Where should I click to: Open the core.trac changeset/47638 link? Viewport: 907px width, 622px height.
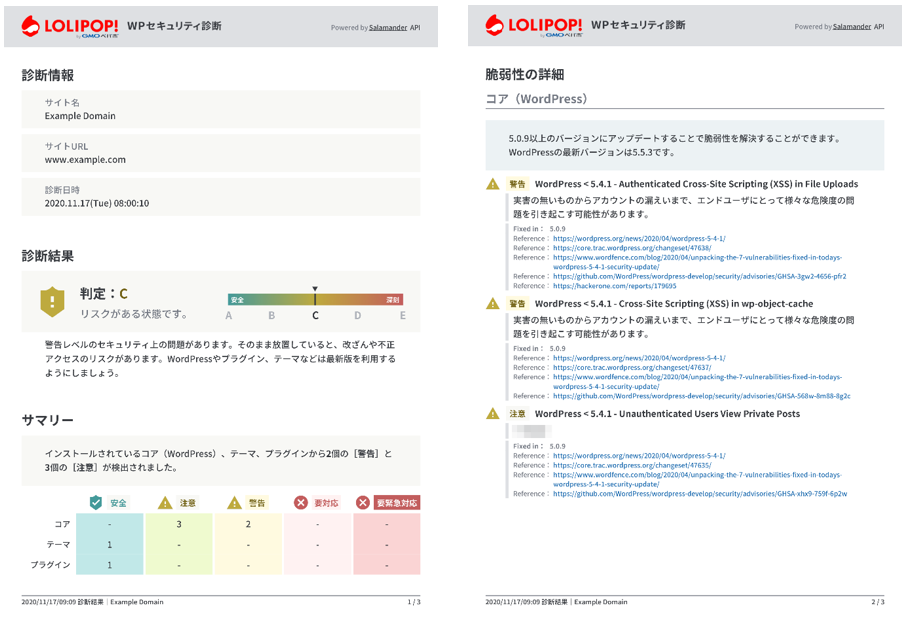tap(632, 248)
